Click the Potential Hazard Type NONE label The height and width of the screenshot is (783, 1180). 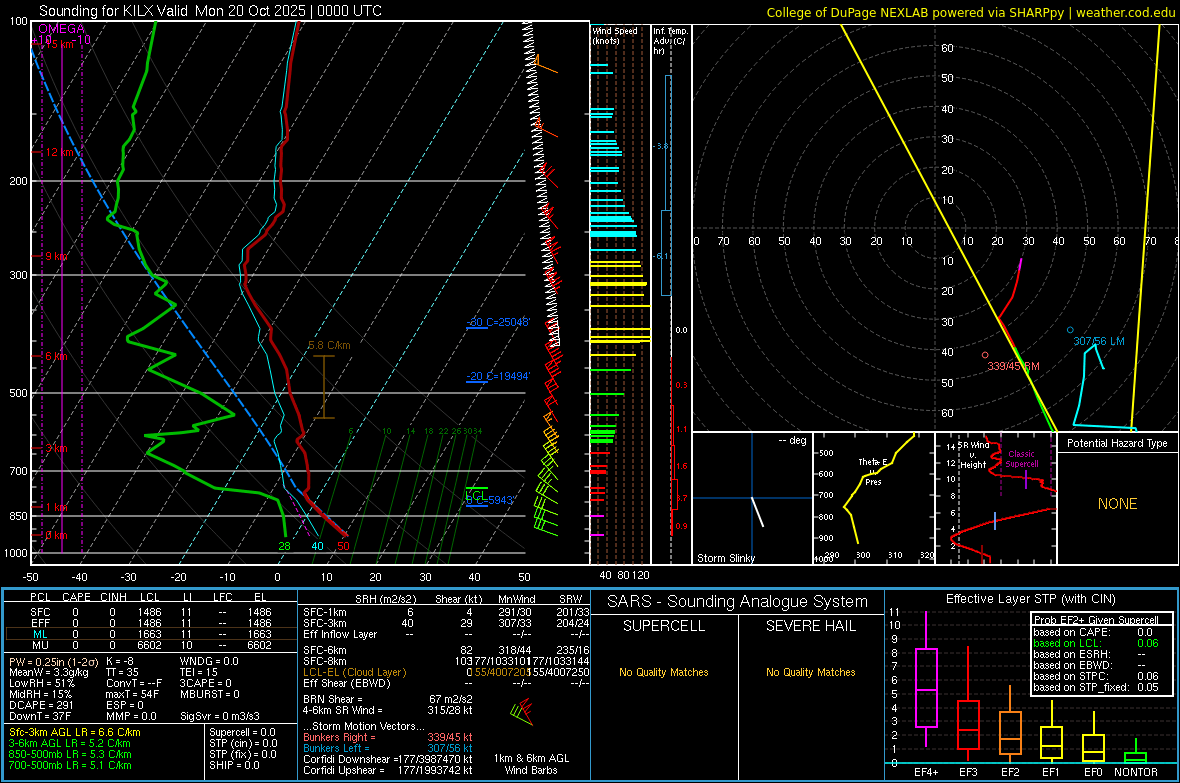1117,504
